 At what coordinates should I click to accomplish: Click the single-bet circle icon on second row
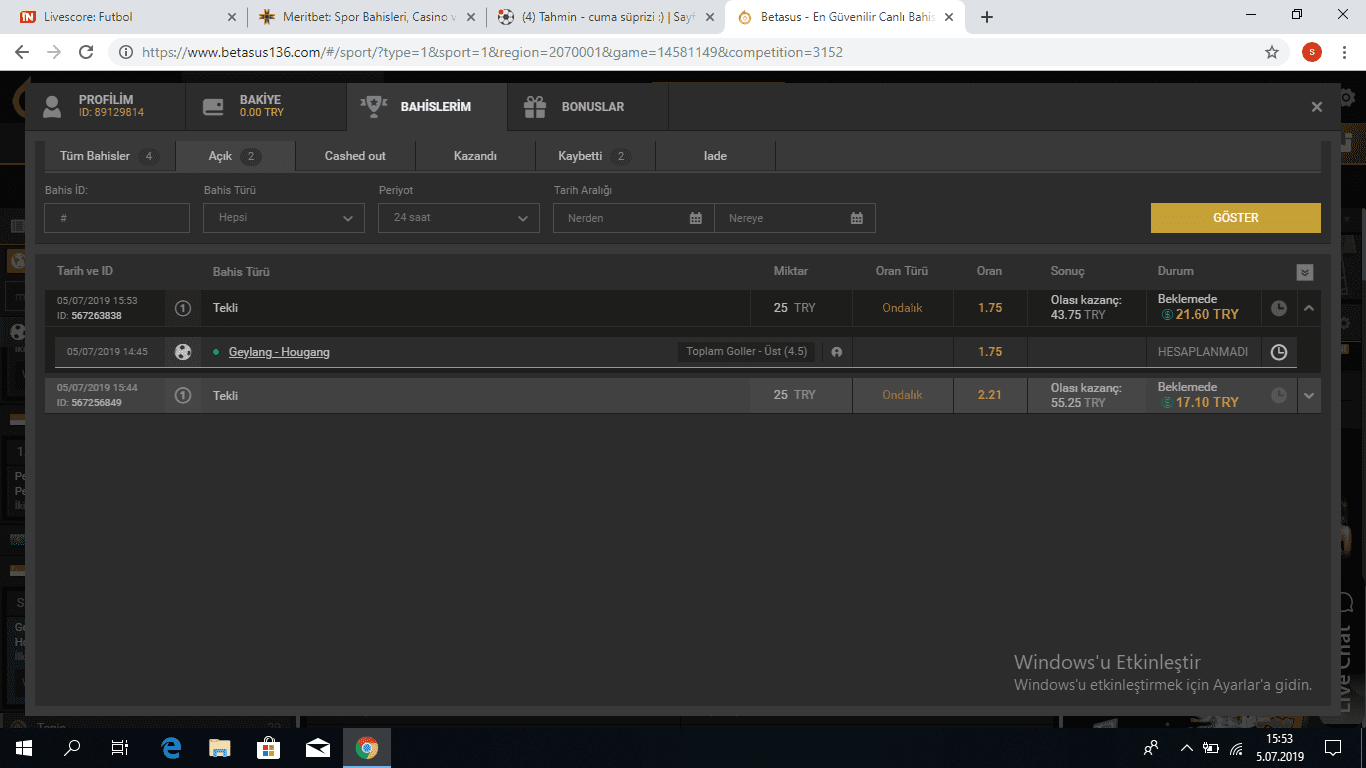pyautogui.click(x=183, y=395)
